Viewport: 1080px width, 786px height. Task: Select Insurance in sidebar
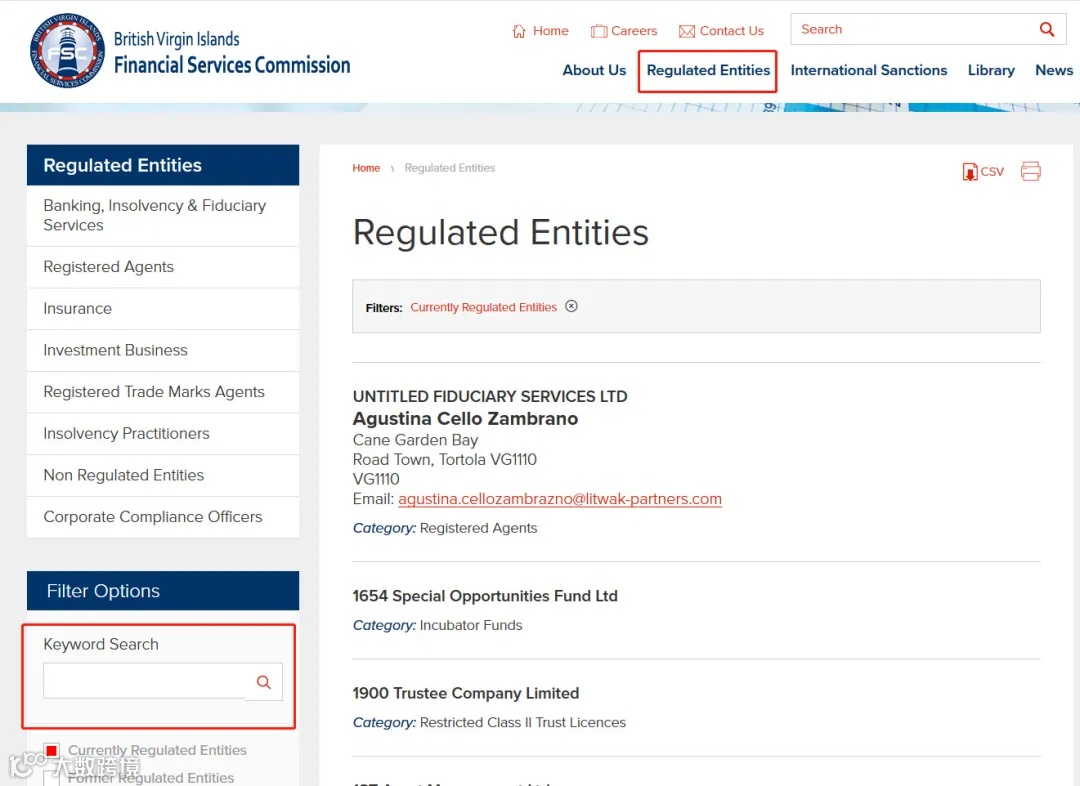pyautogui.click(x=163, y=309)
